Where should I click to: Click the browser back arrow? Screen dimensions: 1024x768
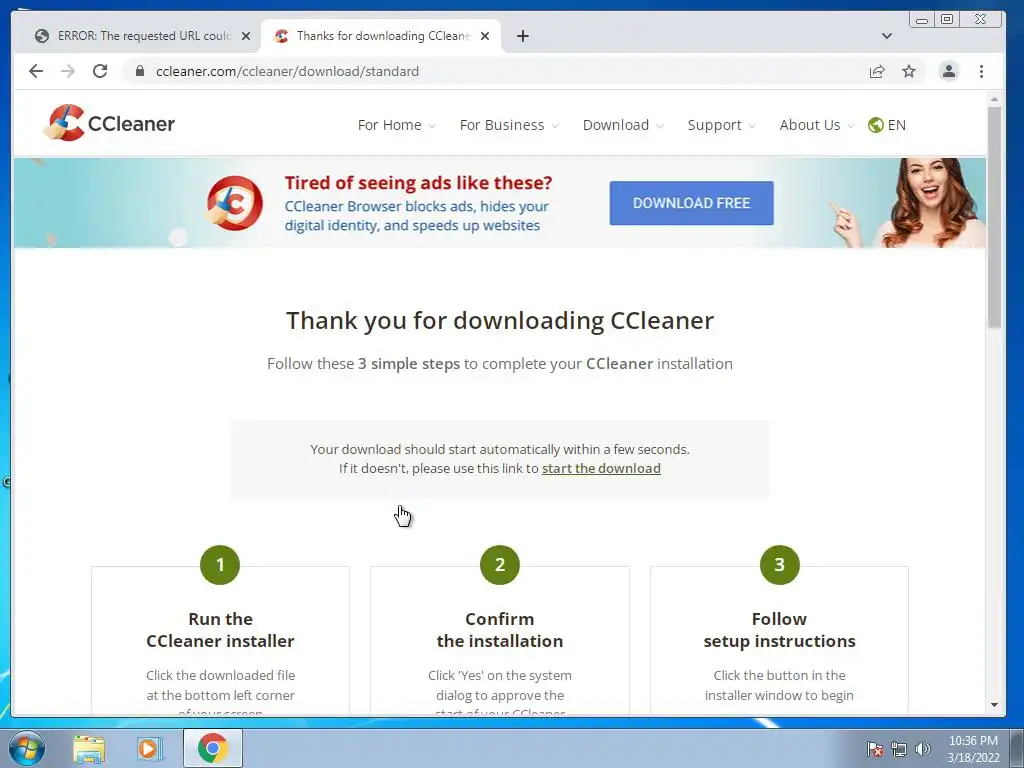click(x=36, y=71)
